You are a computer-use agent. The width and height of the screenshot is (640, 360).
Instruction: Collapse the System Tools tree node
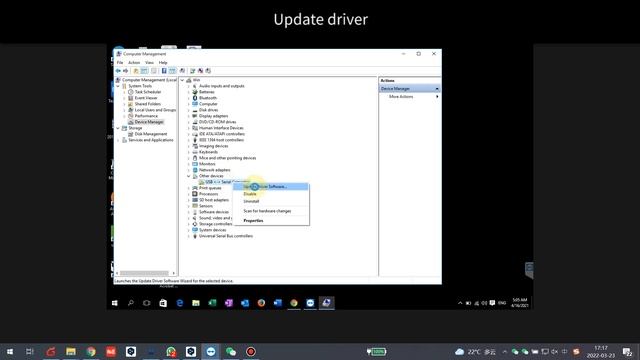(118, 86)
